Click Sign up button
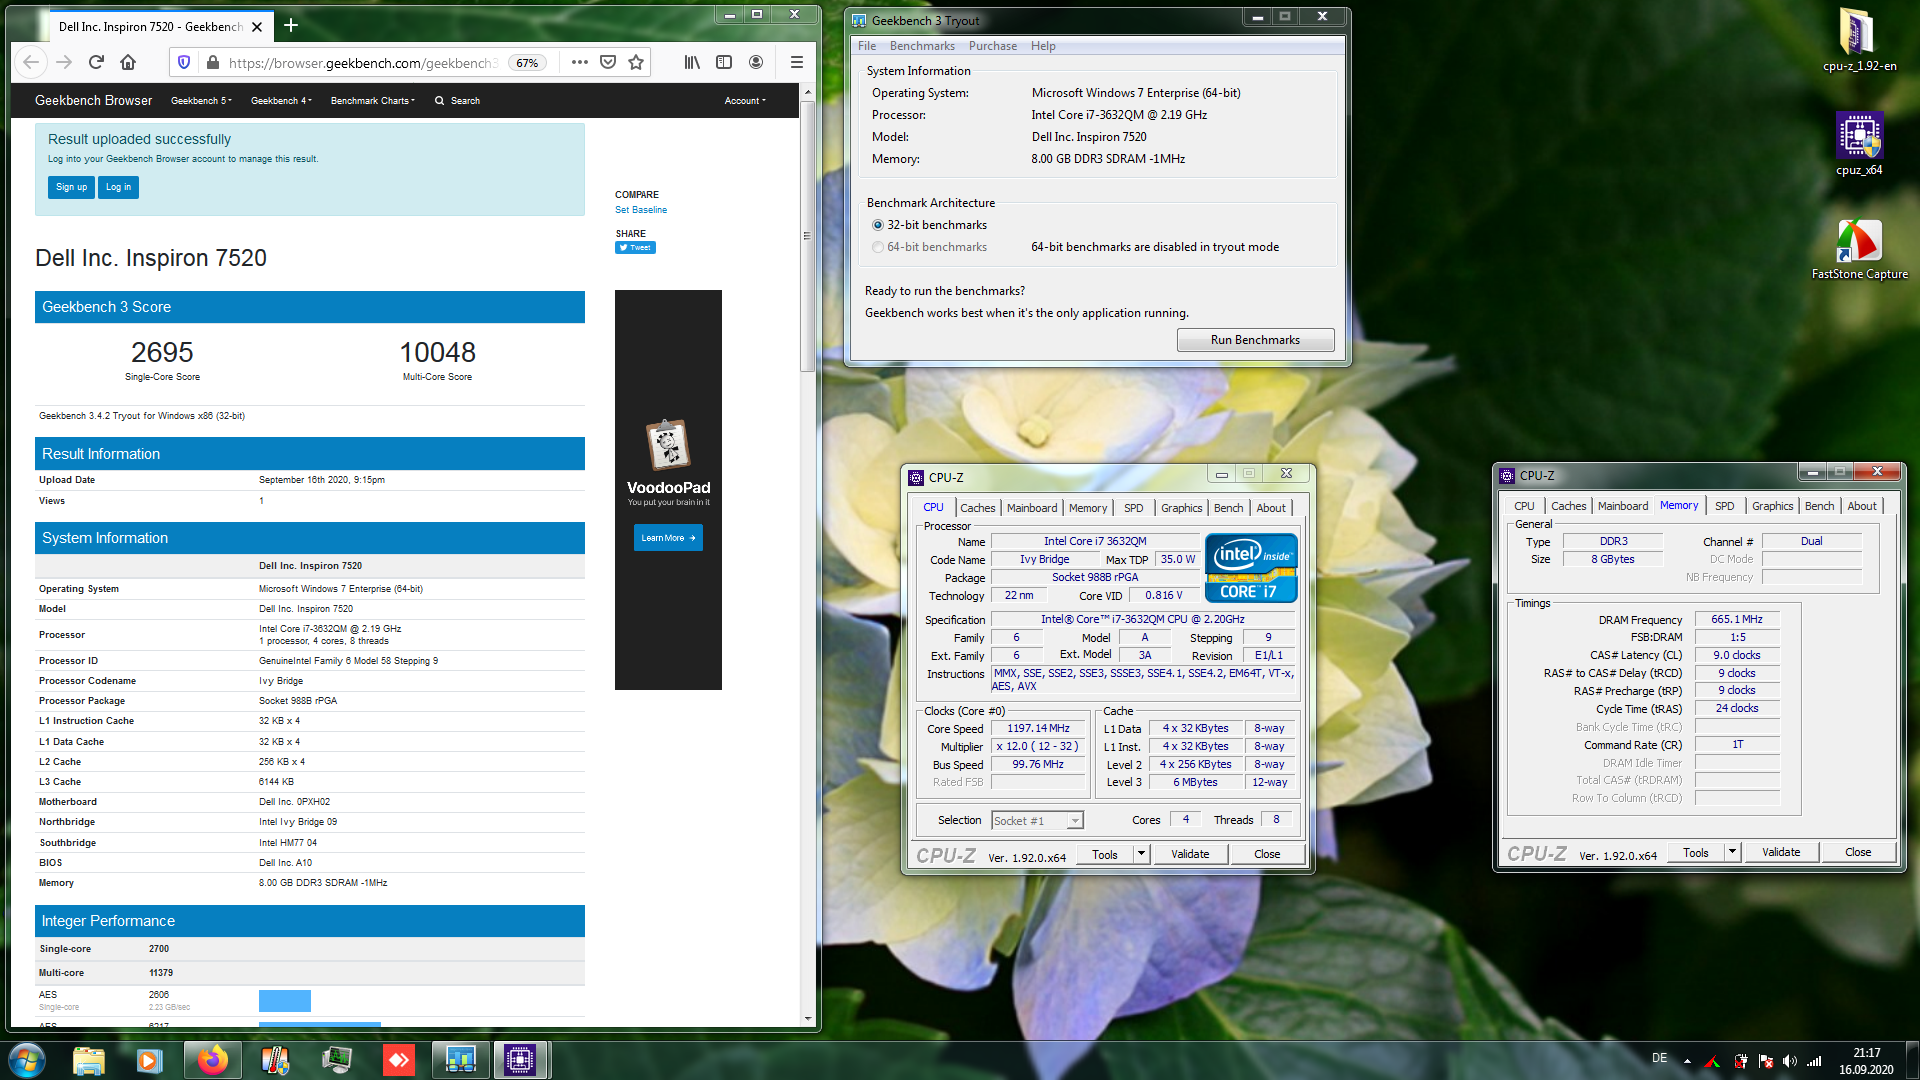Viewport: 1920px width, 1080px height. [71, 187]
